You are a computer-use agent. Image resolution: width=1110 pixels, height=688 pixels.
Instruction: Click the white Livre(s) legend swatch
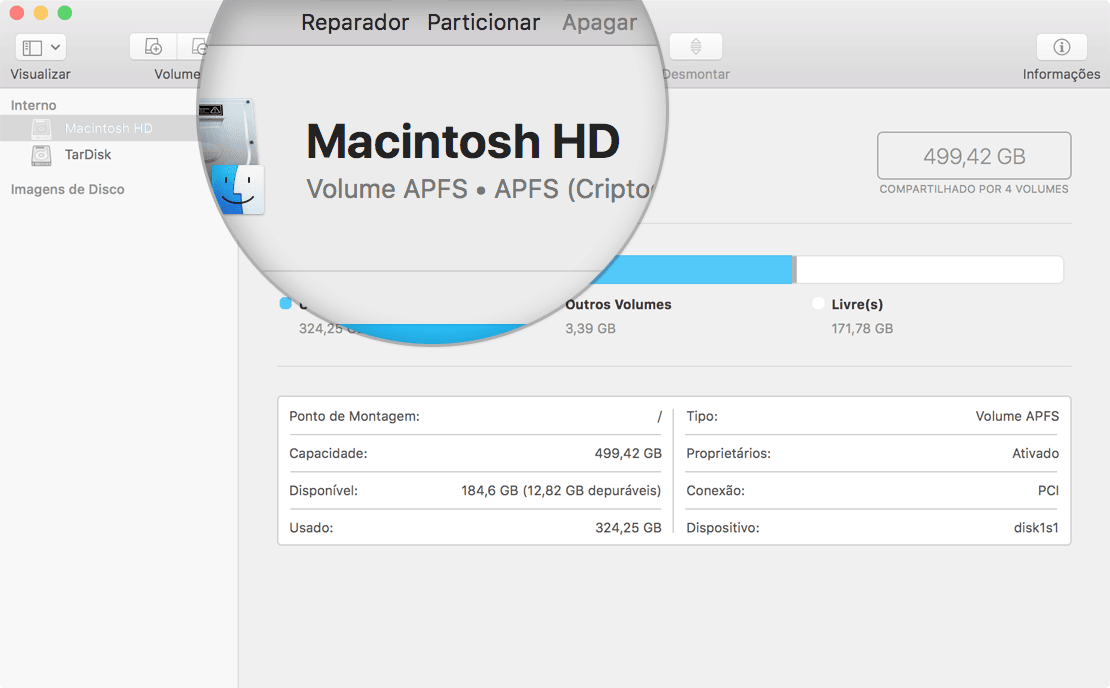pyautogui.click(x=818, y=304)
